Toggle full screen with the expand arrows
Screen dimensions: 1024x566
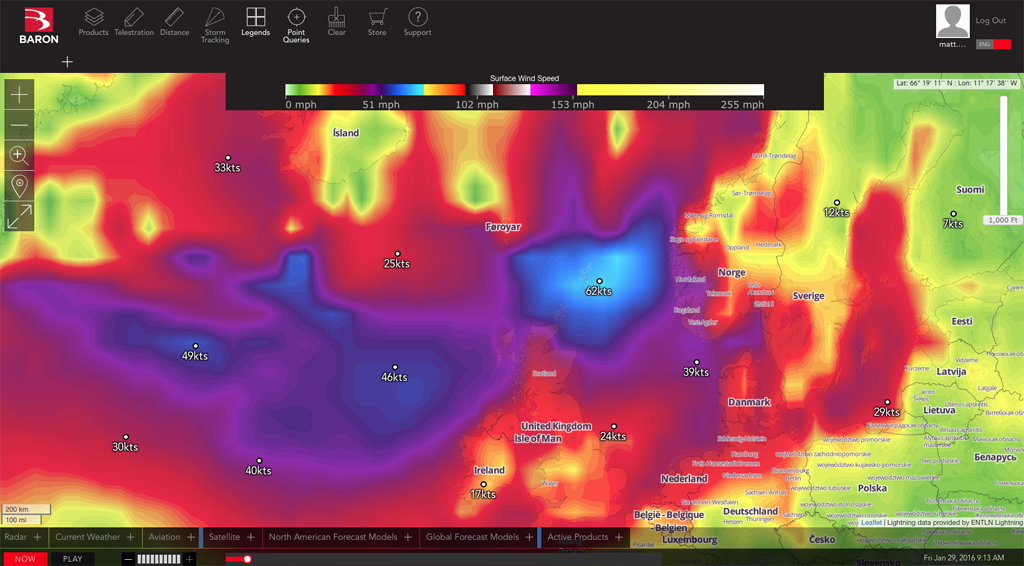(19, 217)
